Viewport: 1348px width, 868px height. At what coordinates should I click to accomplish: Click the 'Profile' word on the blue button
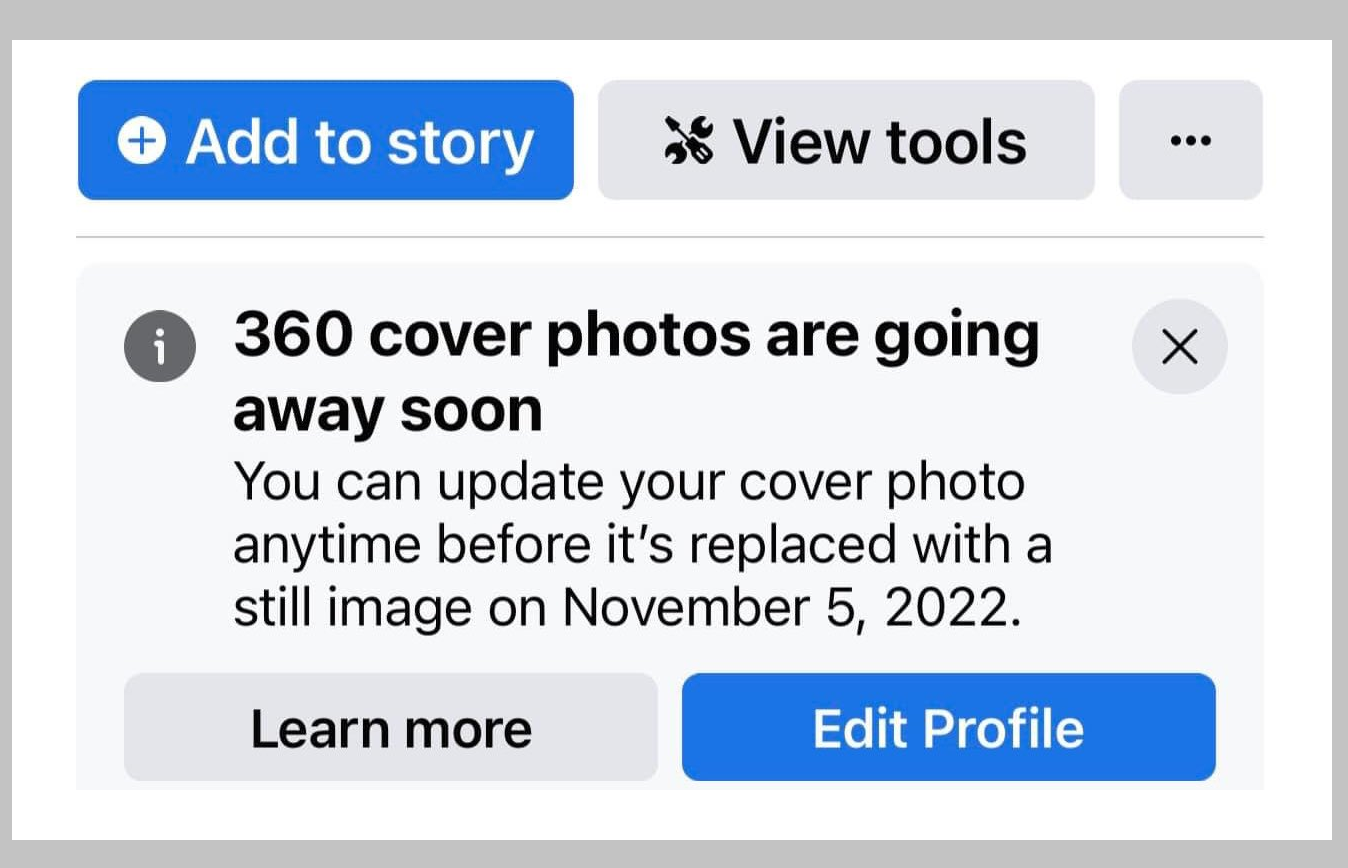click(1003, 728)
